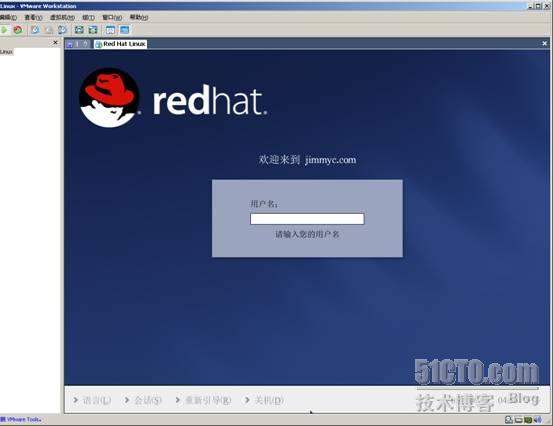Open the 窗口(W) menu
Viewport: 553px width, 426px height.
coord(112,17)
